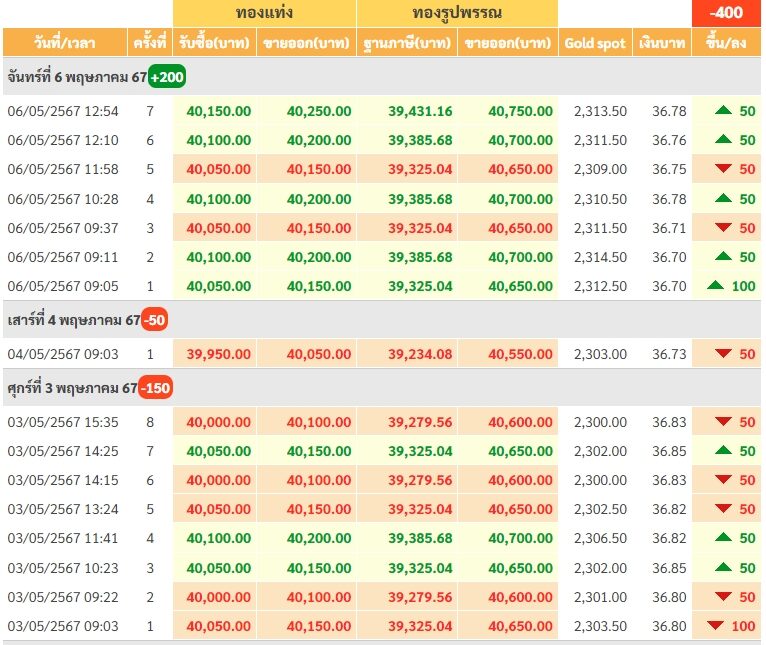Click green up arrow beside 100 at 09:05

[x=715, y=285]
